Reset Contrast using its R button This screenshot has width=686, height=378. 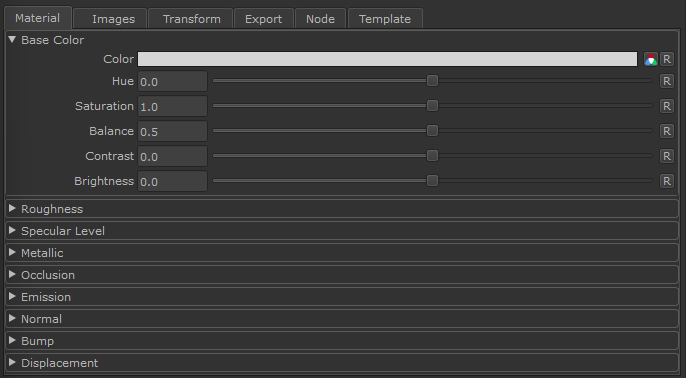[x=667, y=156]
